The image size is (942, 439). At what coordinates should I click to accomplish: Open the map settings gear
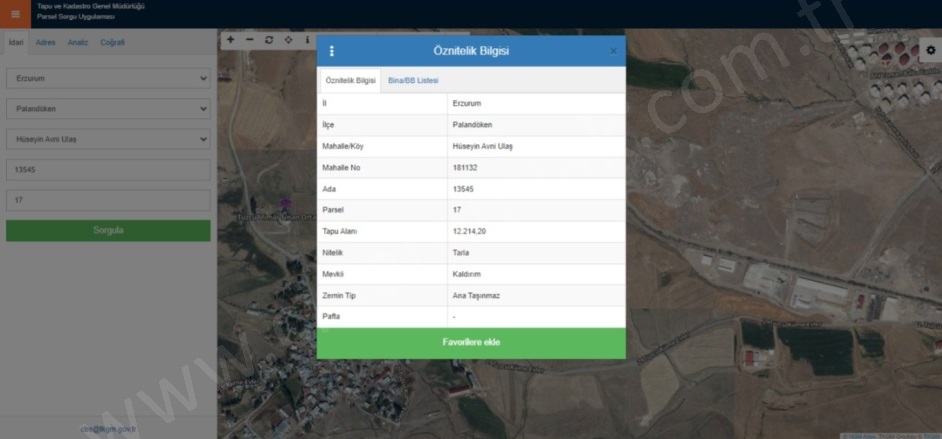point(929,50)
